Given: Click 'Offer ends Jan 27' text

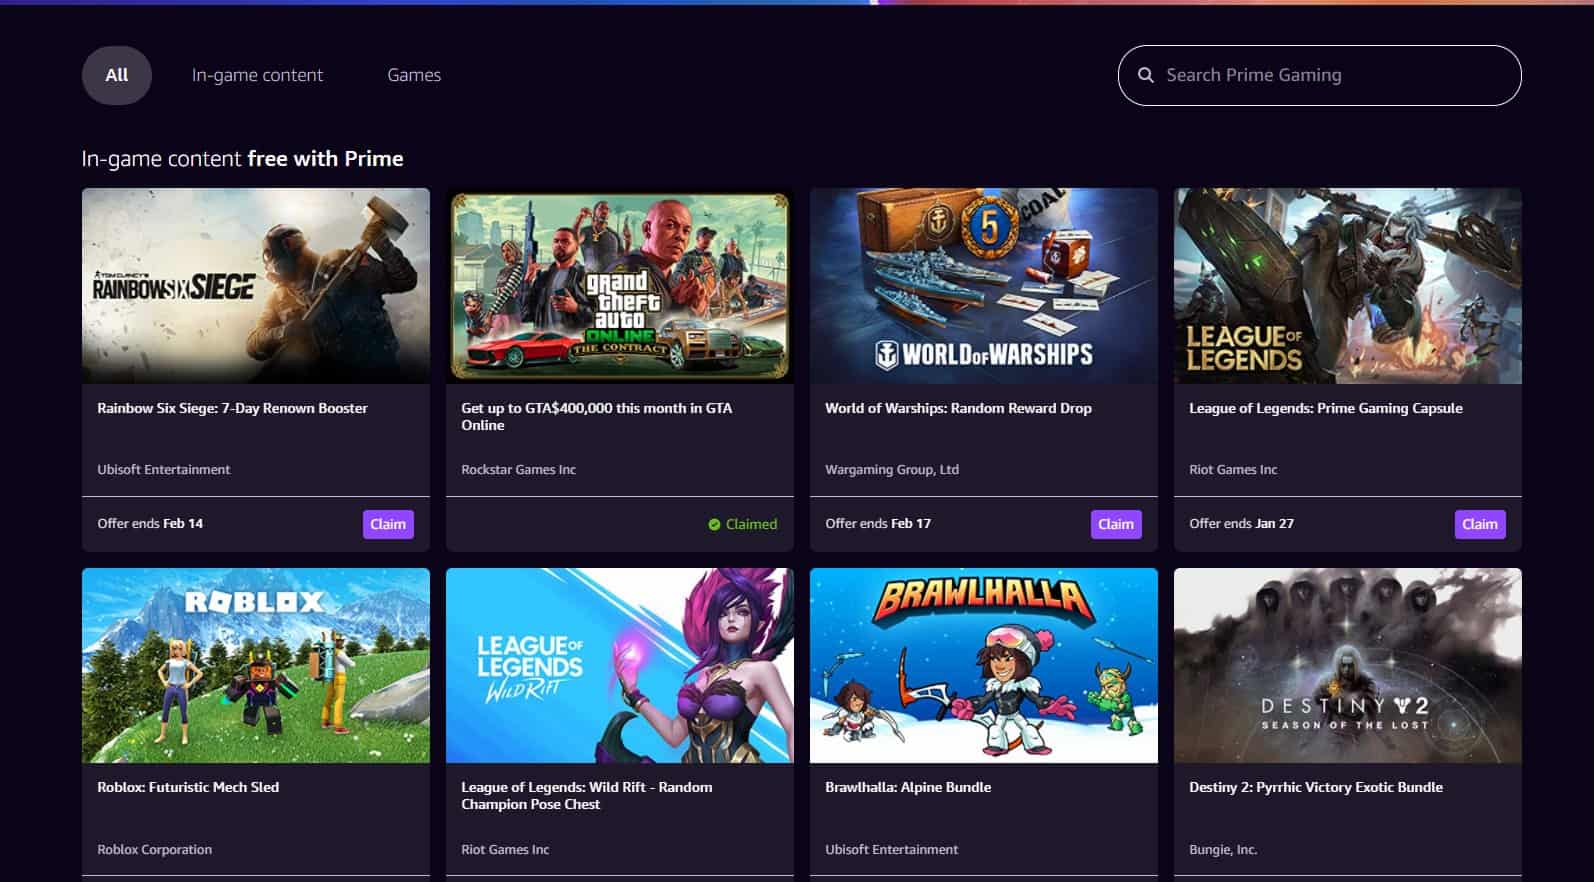Looking at the screenshot, I should click(1241, 523).
